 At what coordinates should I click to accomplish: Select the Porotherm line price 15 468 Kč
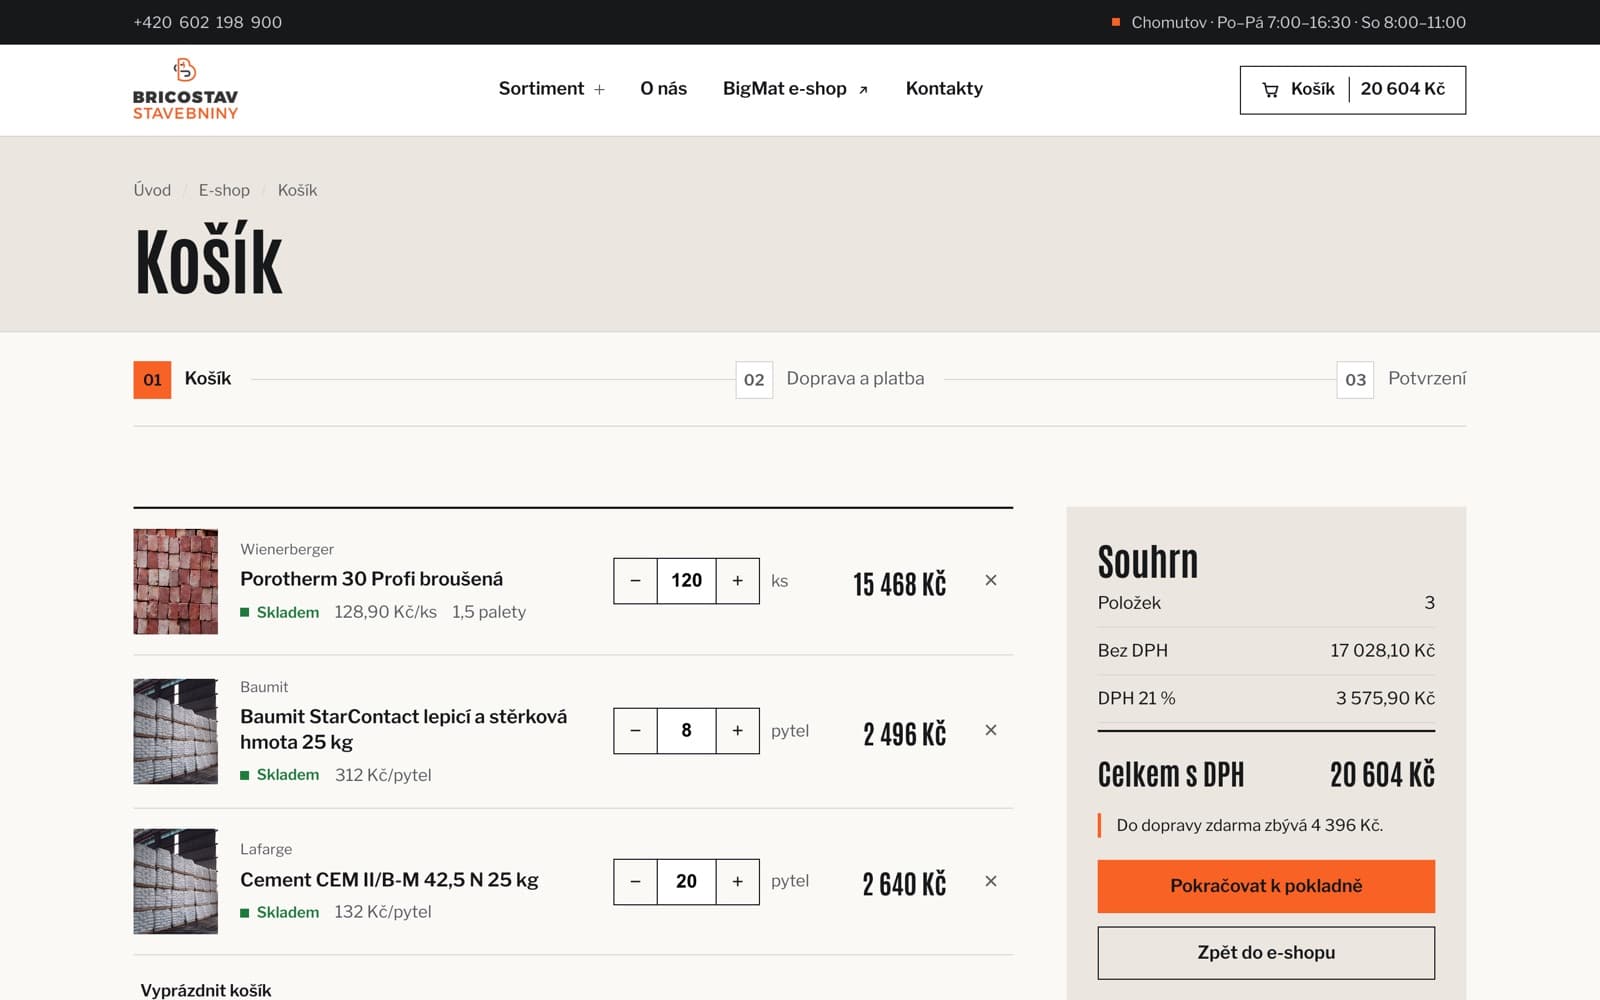point(899,584)
